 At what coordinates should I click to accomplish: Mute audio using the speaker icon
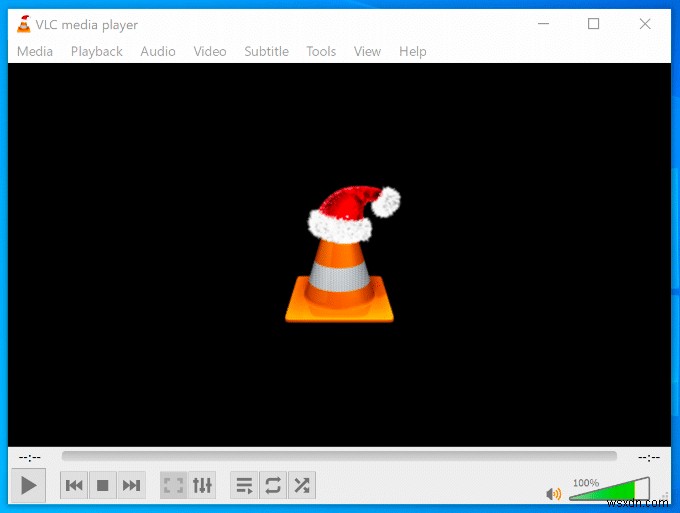point(553,493)
